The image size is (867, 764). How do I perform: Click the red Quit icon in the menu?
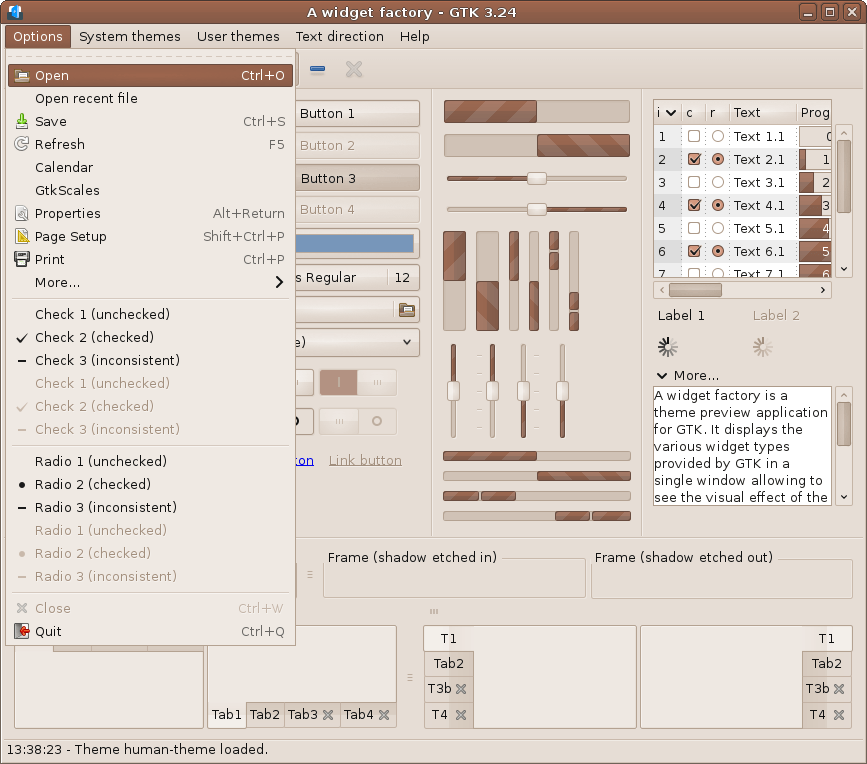click(x=22, y=631)
